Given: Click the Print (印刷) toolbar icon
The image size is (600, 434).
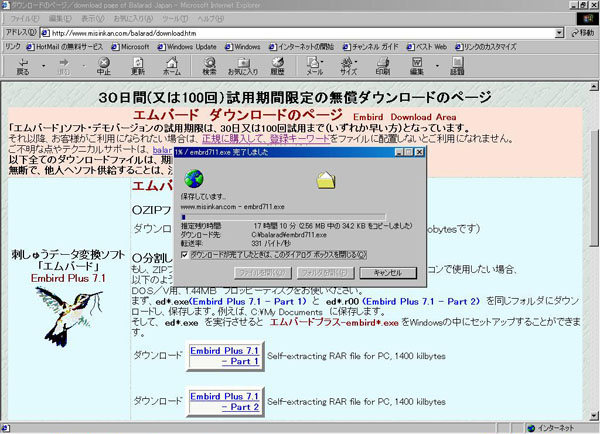Looking at the screenshot, I should coord(383,66).
